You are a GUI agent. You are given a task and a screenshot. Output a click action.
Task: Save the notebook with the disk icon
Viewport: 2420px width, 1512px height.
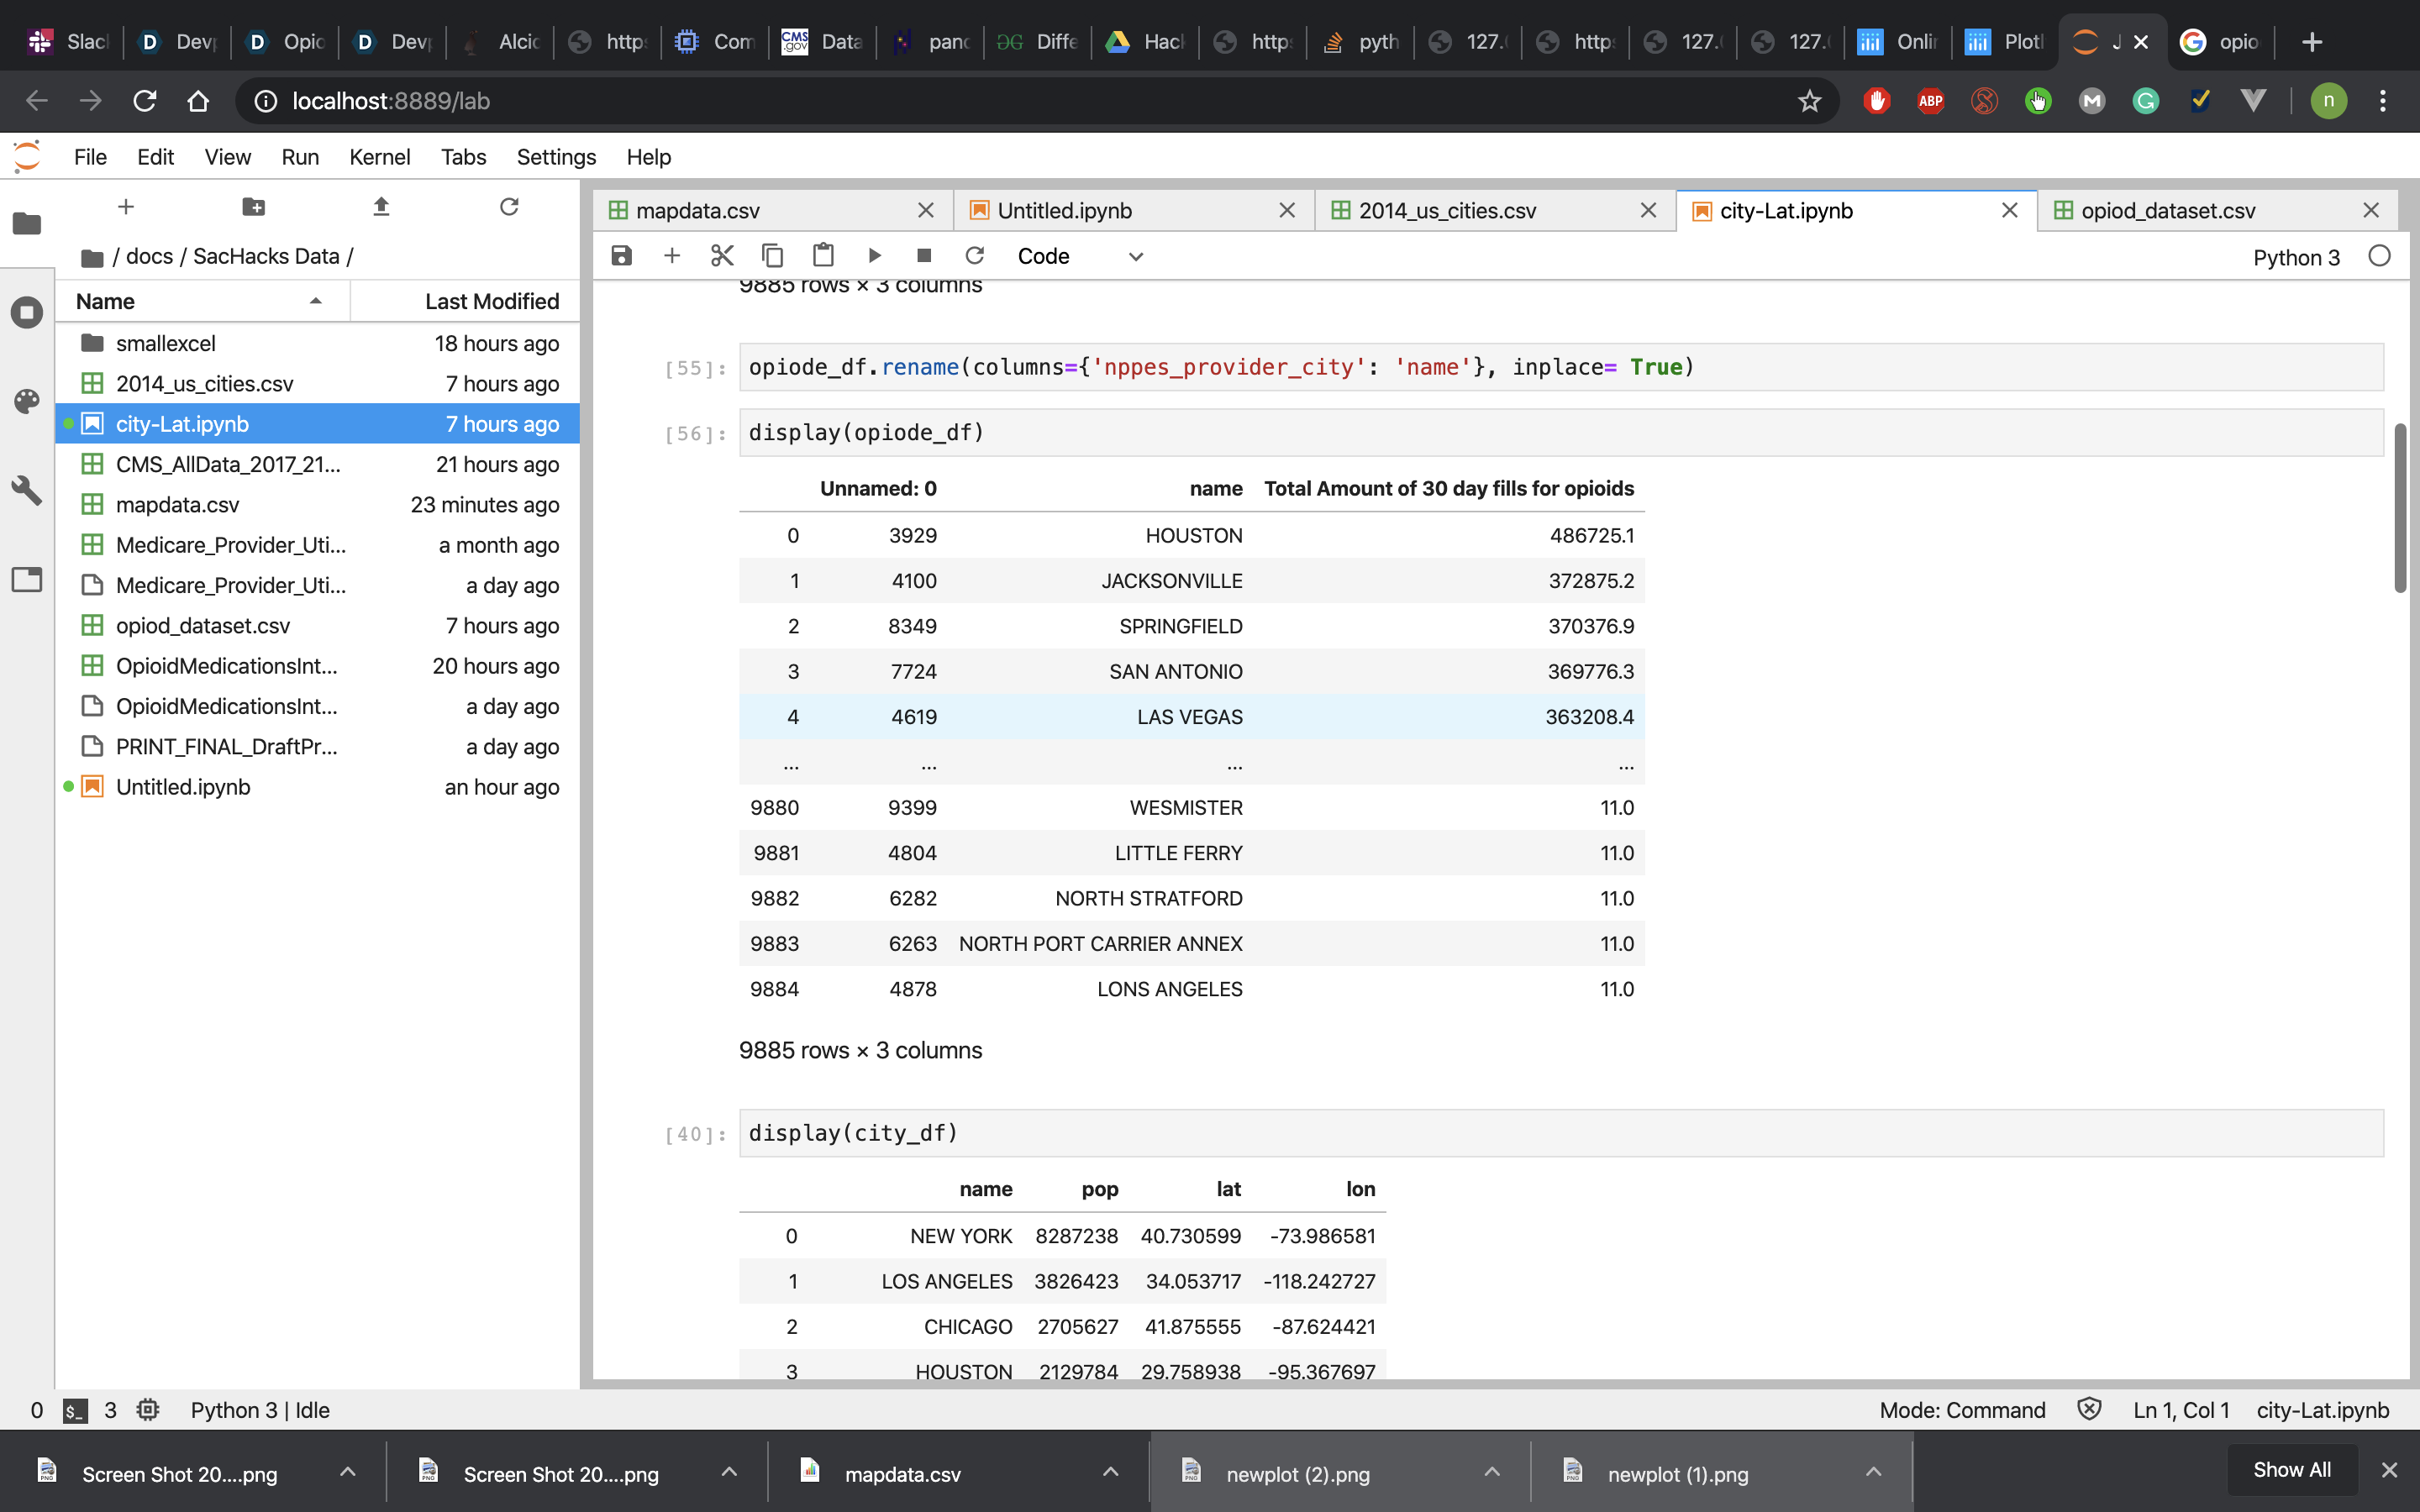pyautogui.click(x=621, y=256)
